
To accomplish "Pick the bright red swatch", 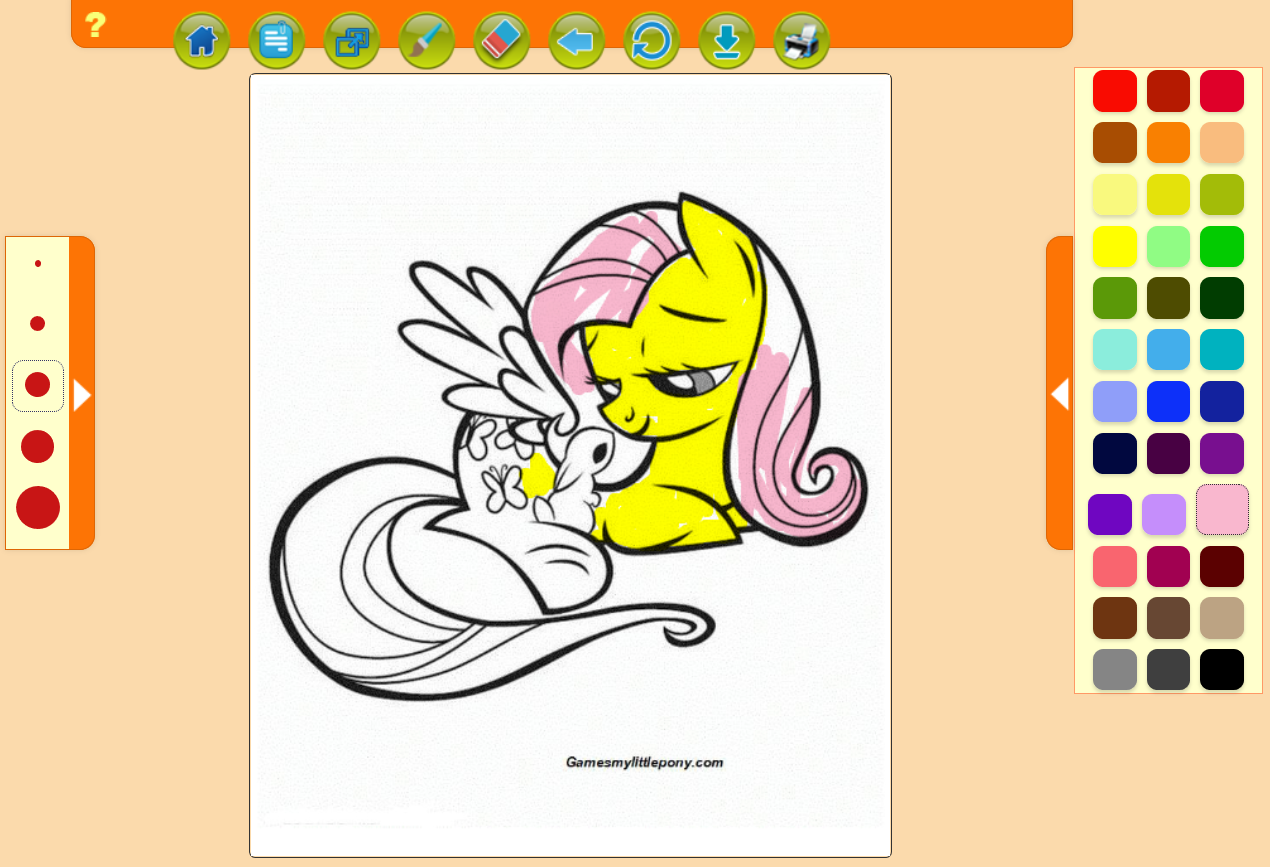I will pyautogui.click(x=1115, y=91).
